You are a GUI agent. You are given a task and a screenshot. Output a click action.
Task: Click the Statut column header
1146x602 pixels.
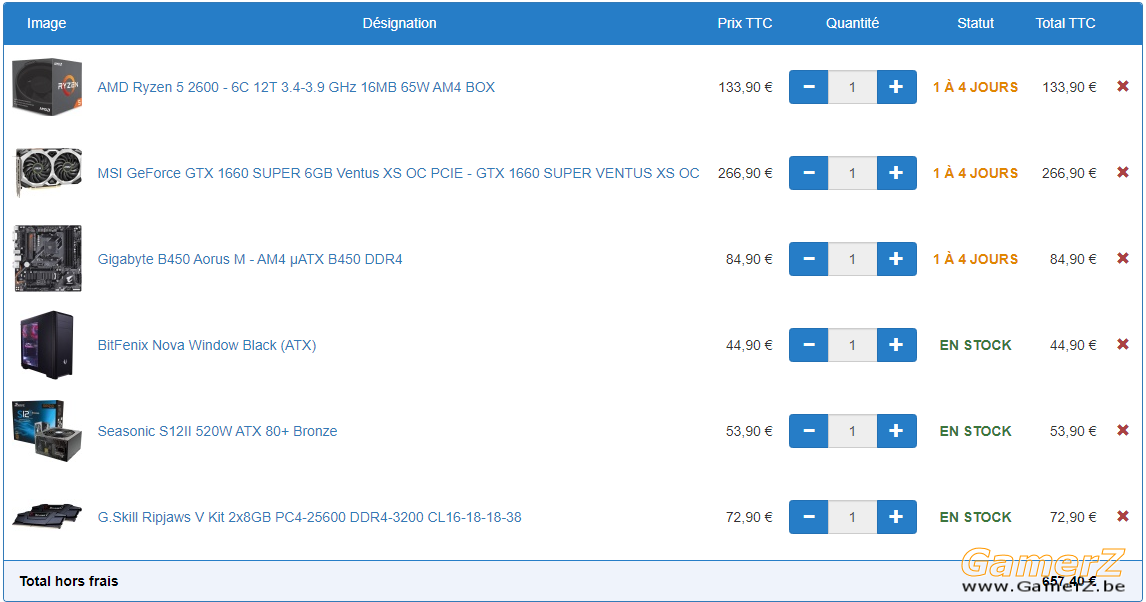[976, 23]
